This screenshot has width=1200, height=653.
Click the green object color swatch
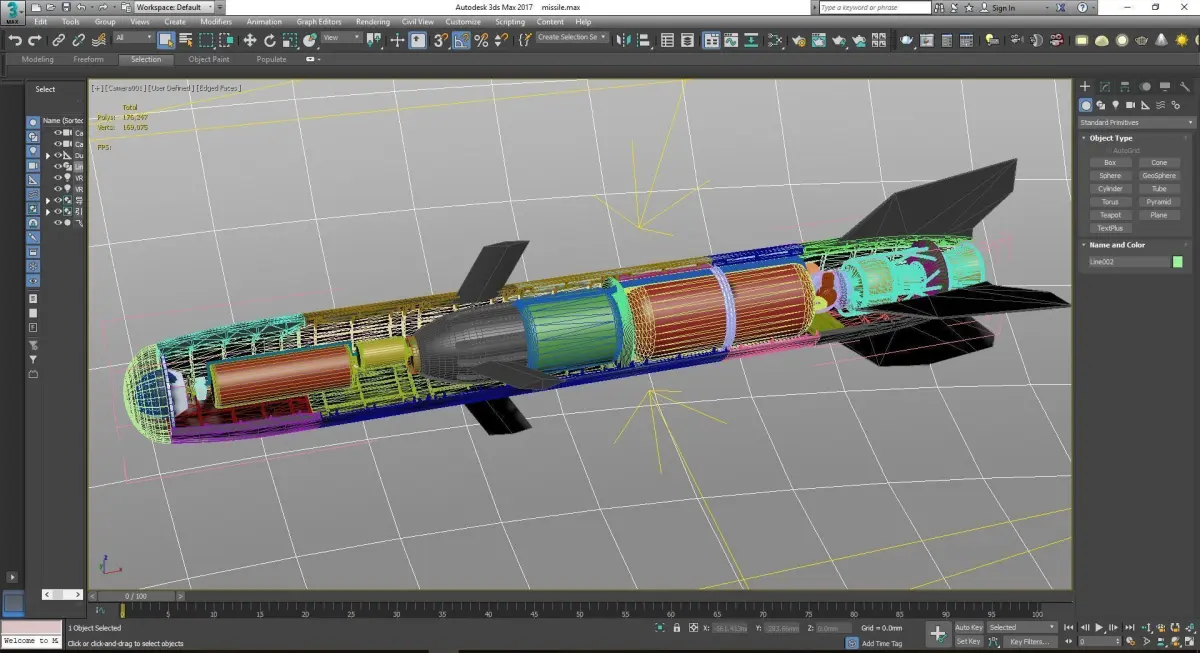click(1177, 262)
